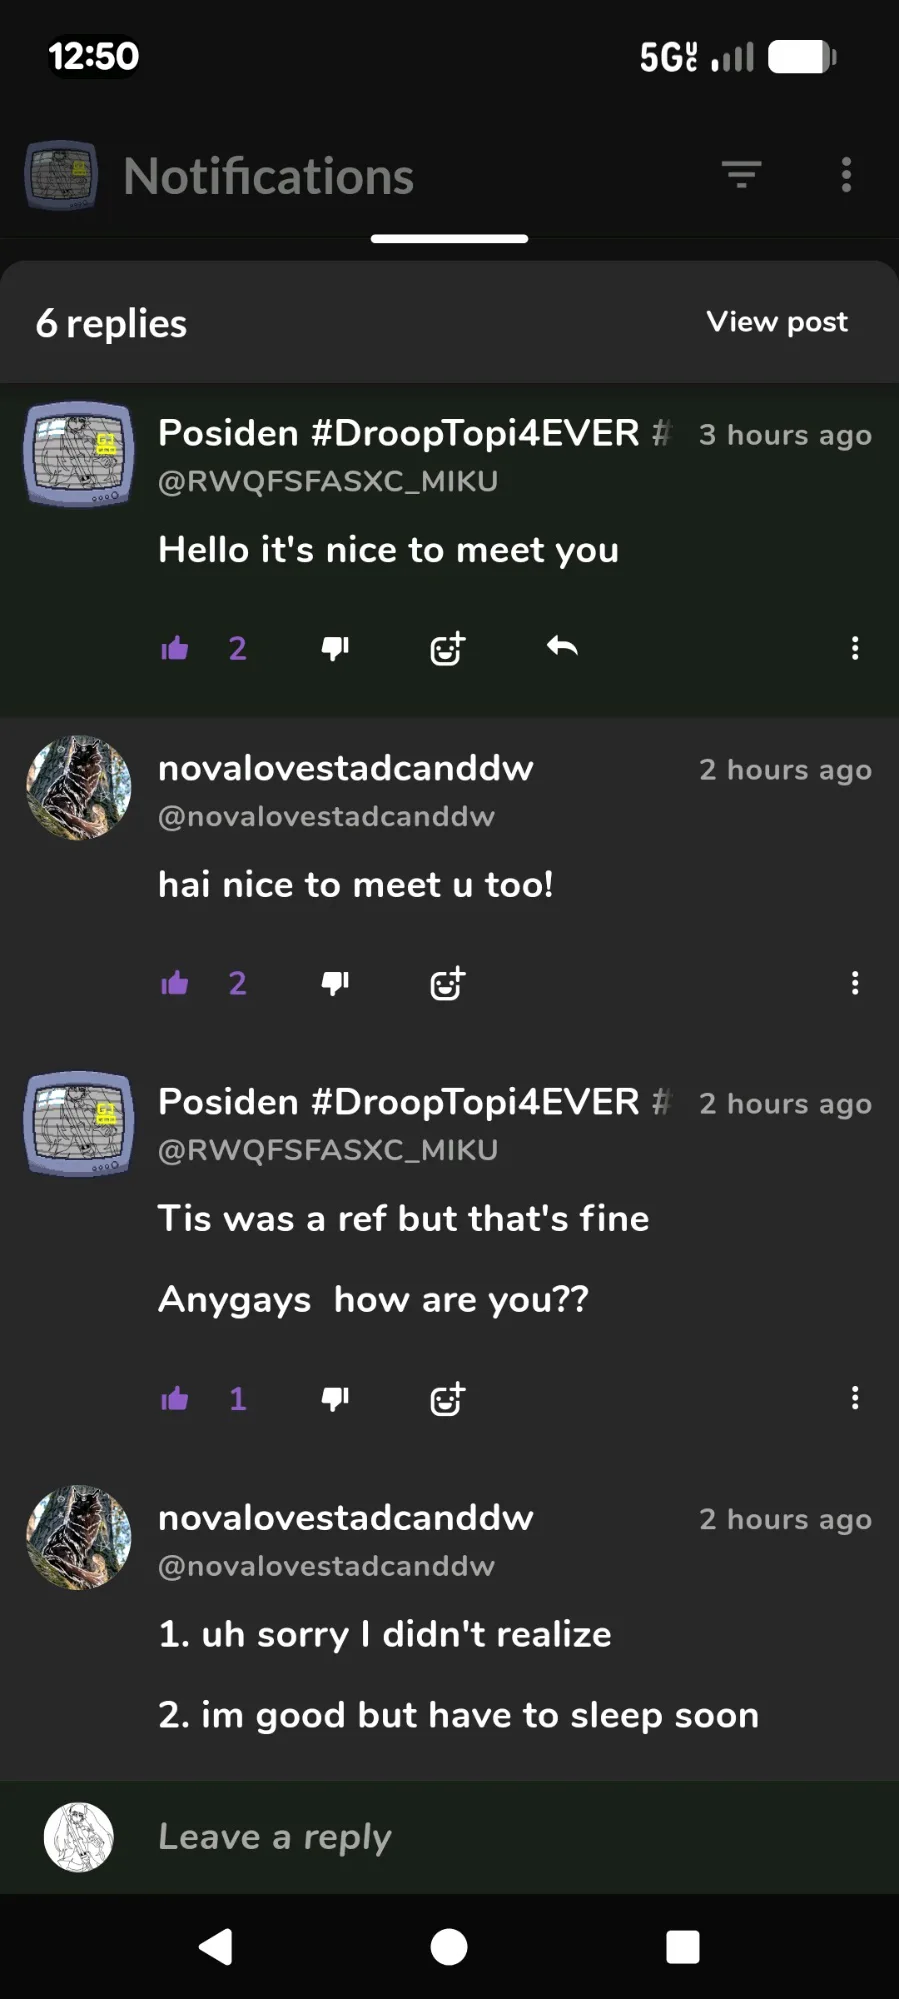This screenshot has height=1999, width=899.
Task: Type in the Leave a reply field
Action: (500, 1837)
